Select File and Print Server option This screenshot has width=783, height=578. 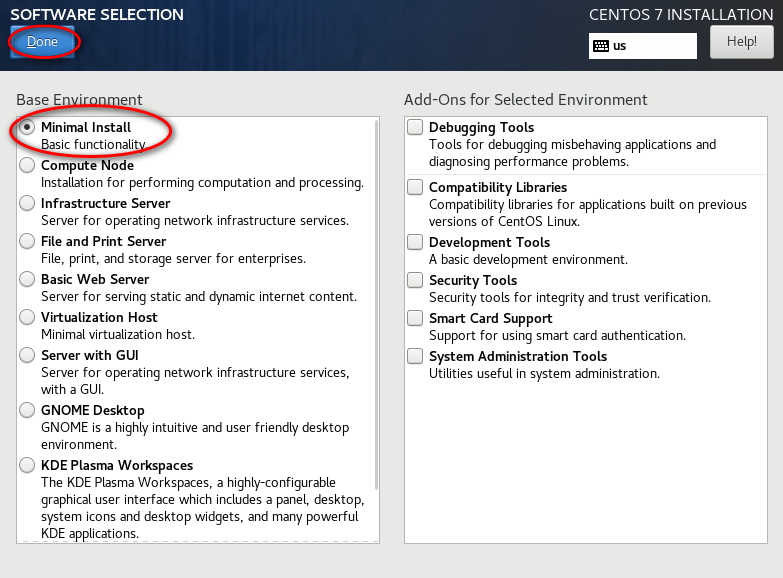27,241
